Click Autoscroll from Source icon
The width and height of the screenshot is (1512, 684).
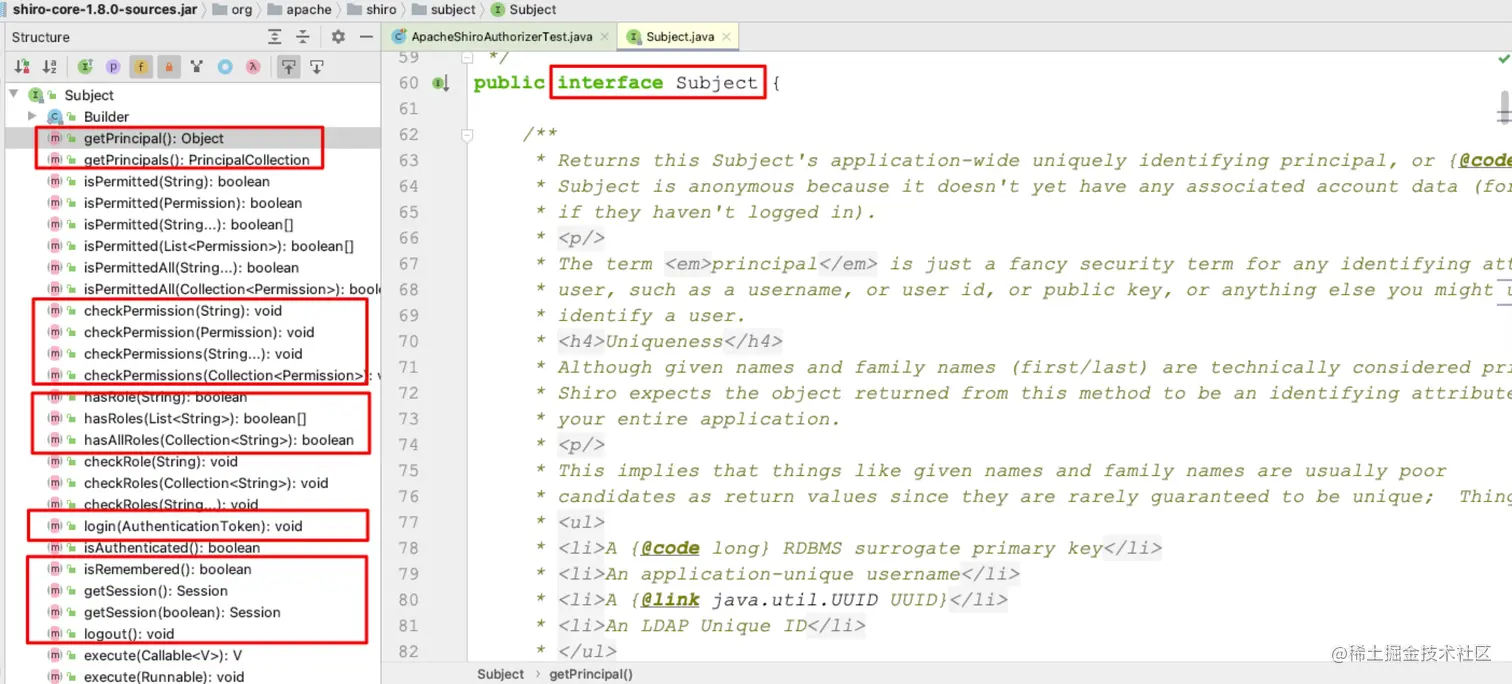(316, 67)
